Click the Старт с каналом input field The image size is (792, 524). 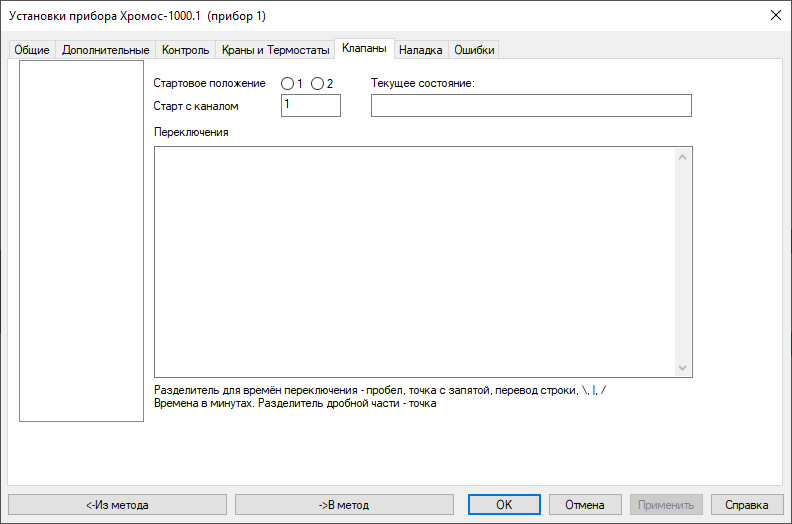pyautogui.click(x=311, y=105)
